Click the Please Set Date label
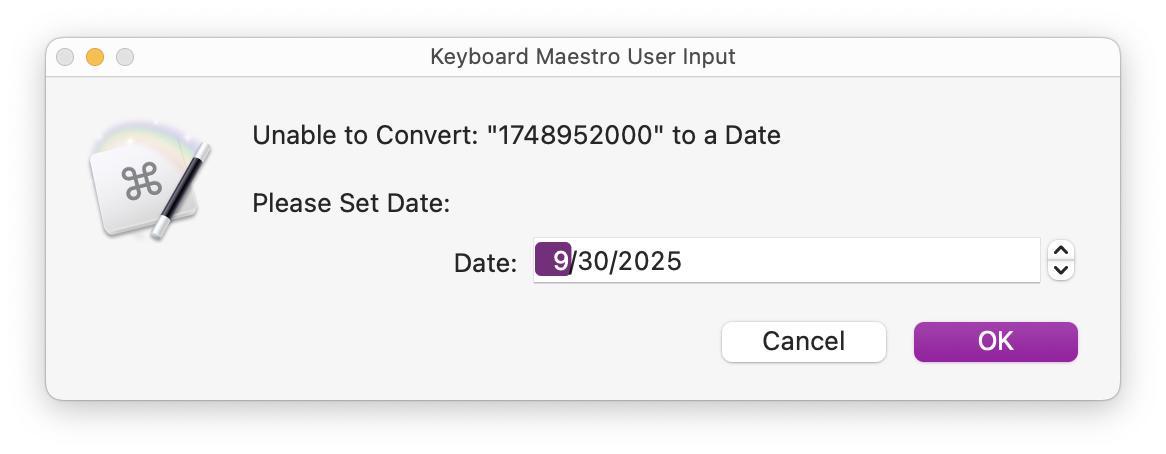 [351, 204]
